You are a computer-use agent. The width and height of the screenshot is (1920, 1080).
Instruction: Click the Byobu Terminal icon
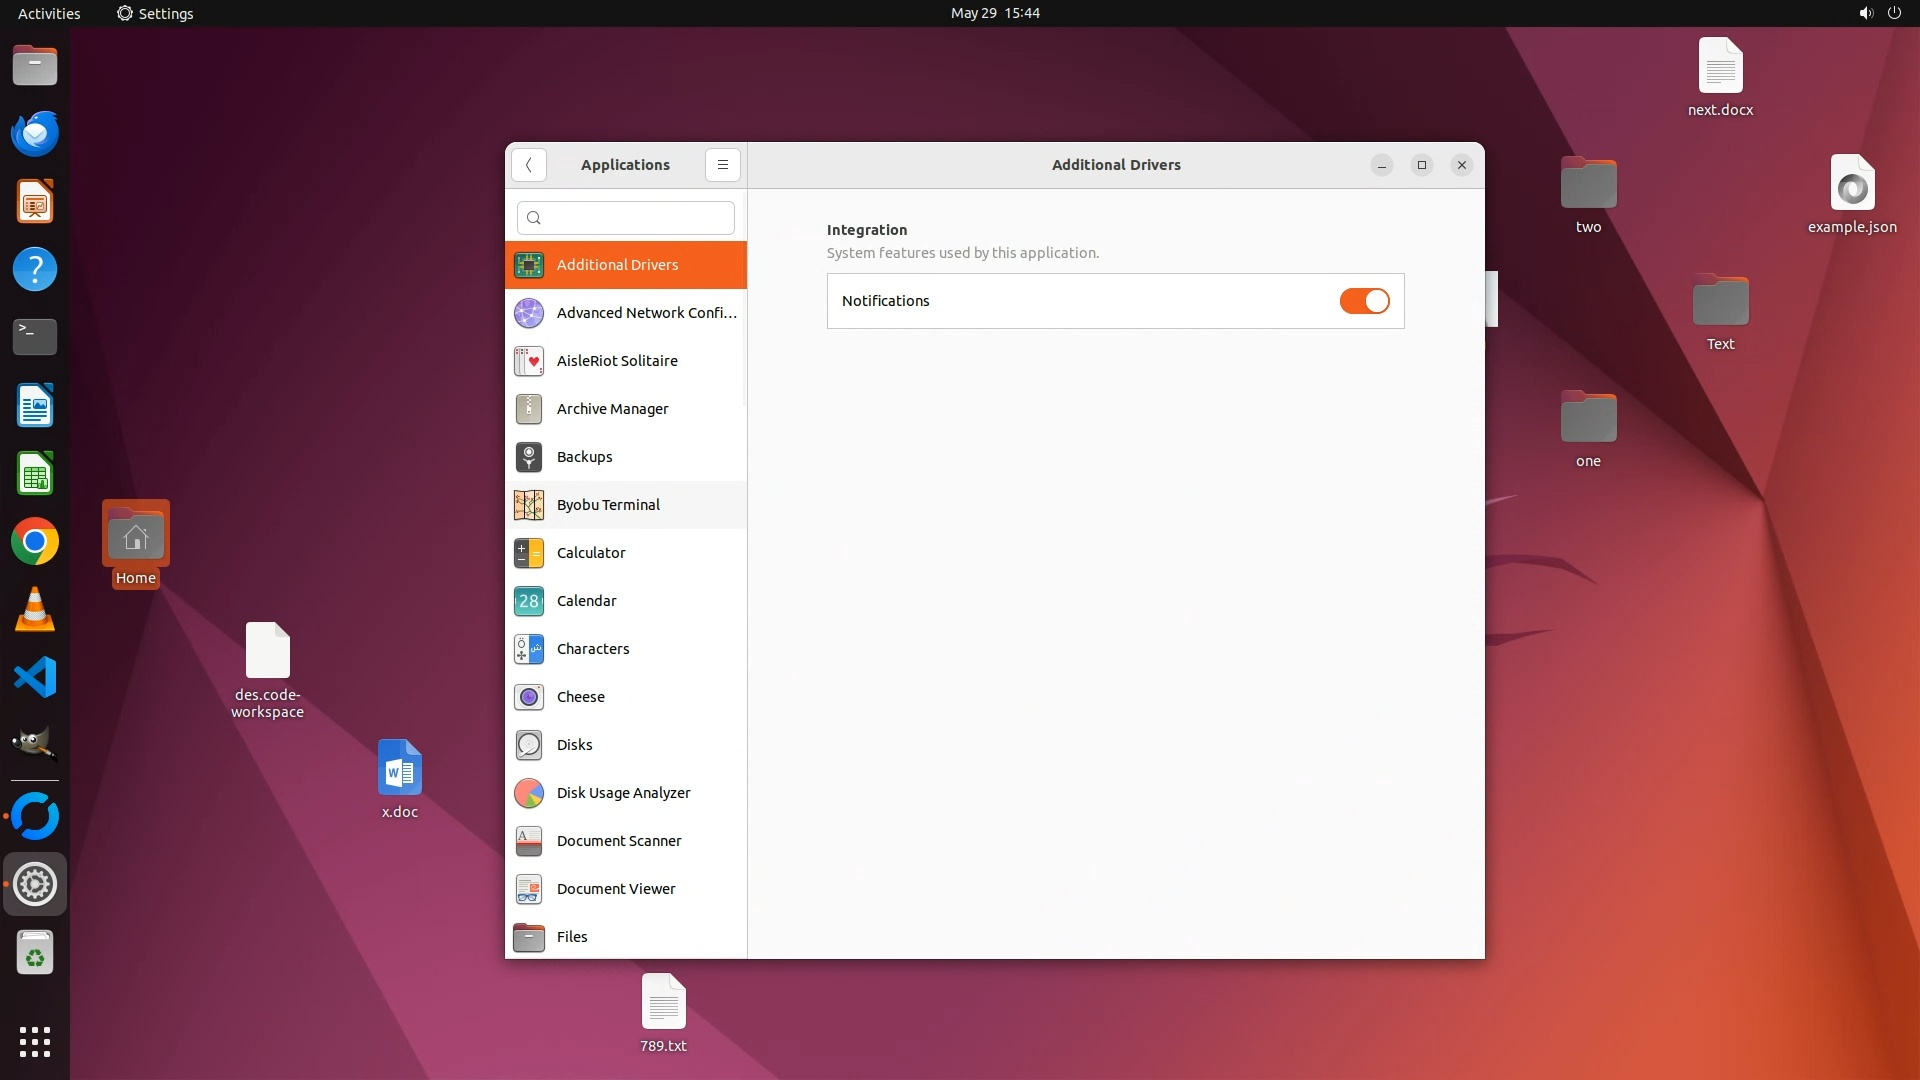coord(528,505)
